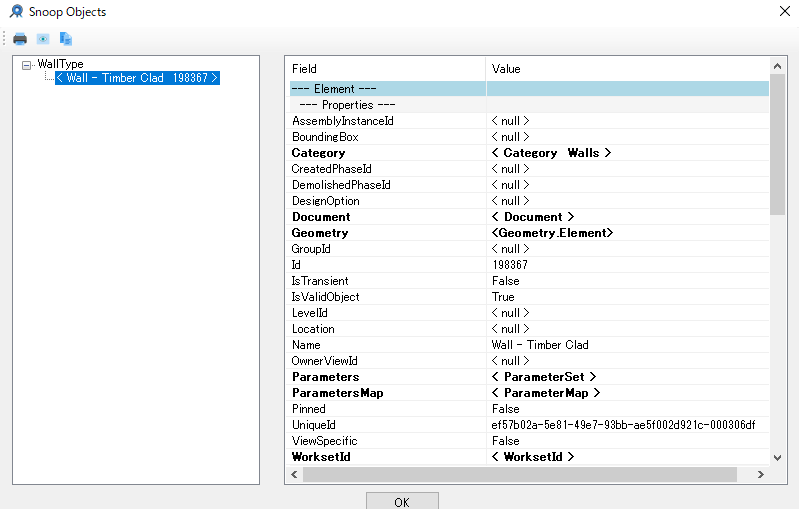Select the CreatedPhaseId field

pos(331,169)
